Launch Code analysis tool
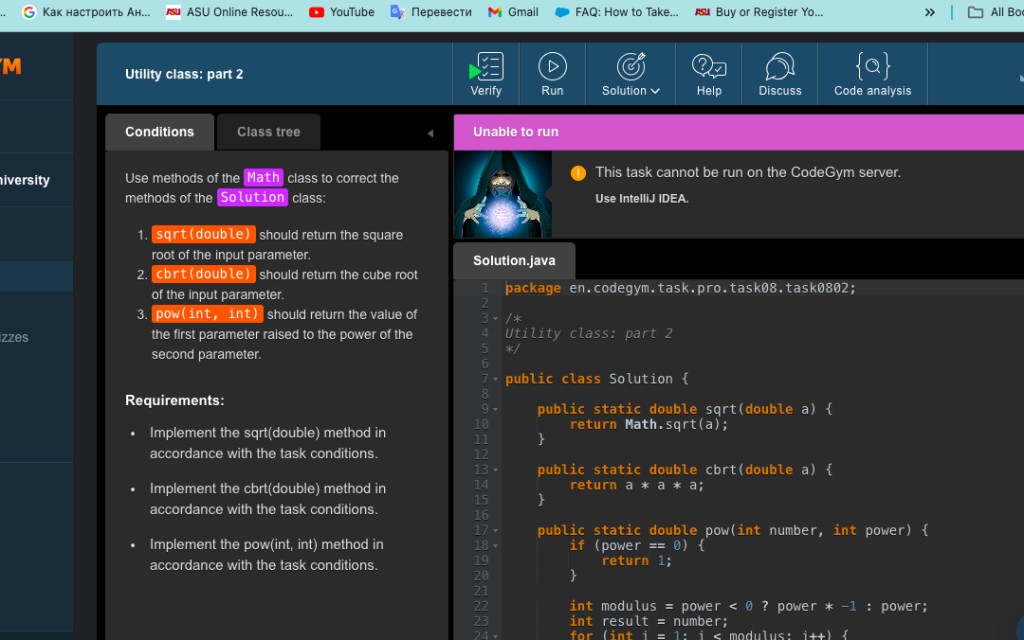Image resolution: width=1024 pixels, height=640 pixels. pyautogui.click(x=872, y=74)
